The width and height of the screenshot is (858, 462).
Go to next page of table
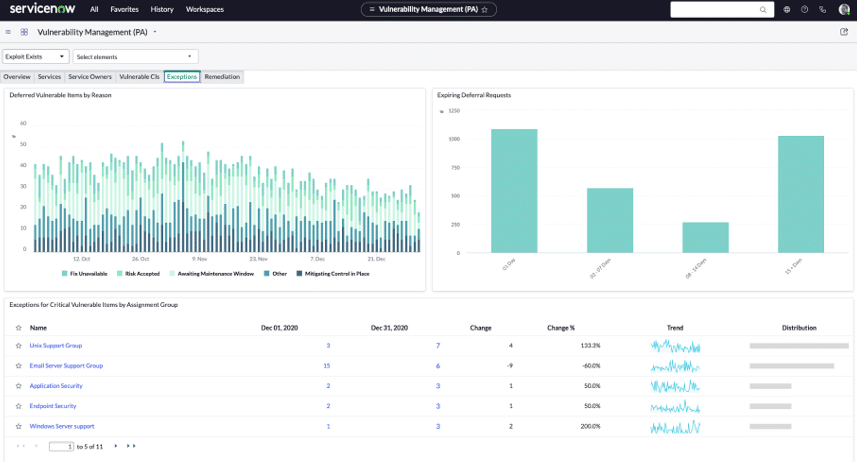coord(115,446)
